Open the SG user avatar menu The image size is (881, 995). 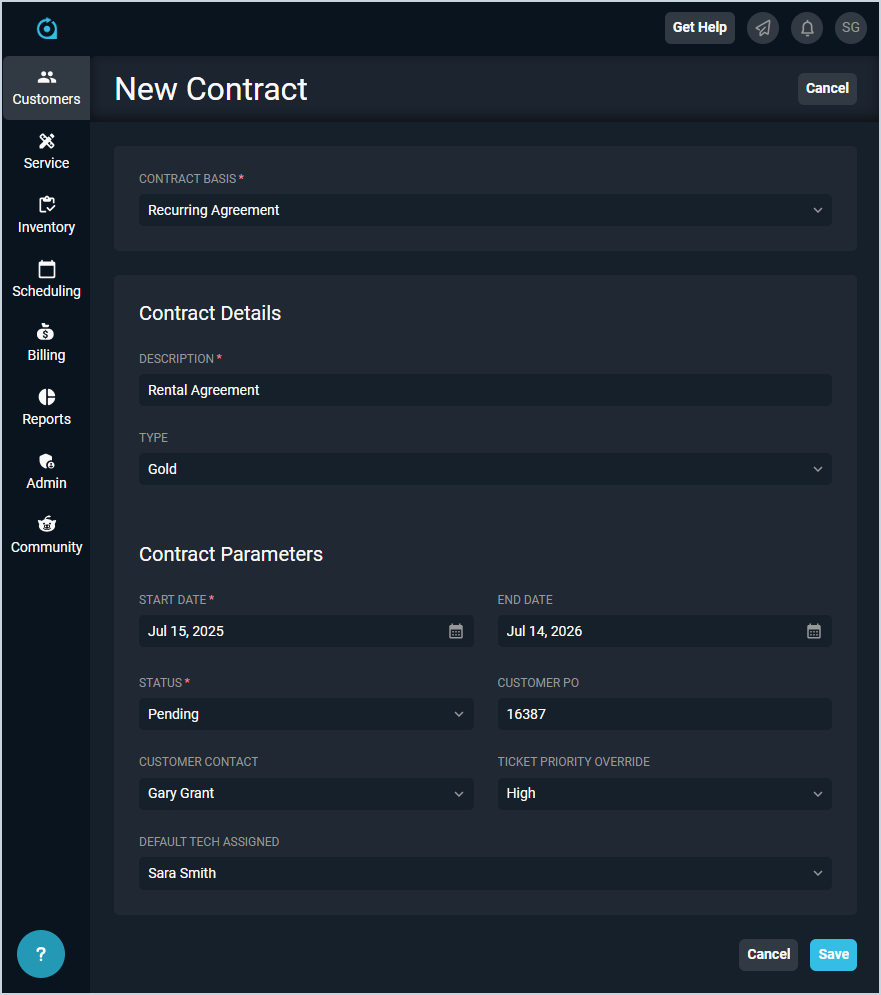(x=851, y=28)
